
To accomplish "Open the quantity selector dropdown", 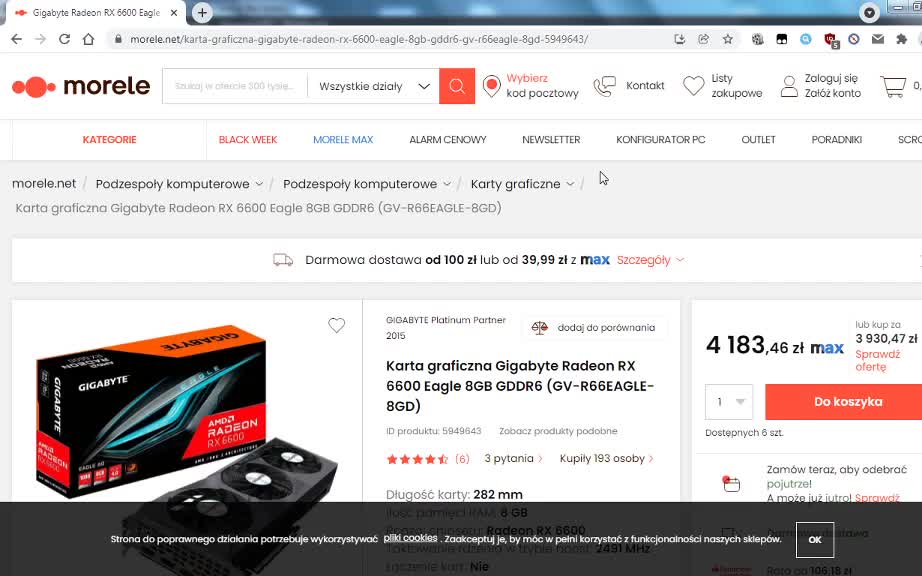I will pos(729,401).
